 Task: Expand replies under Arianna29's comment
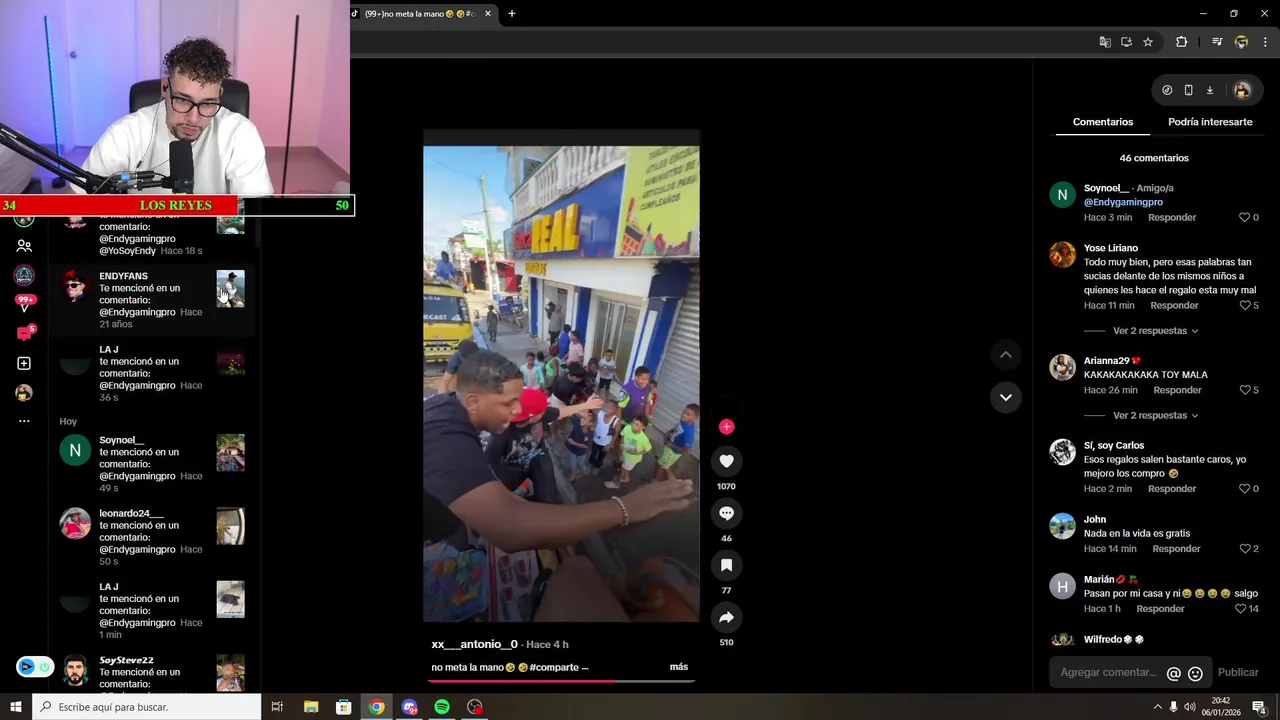tap(1155, 415)
